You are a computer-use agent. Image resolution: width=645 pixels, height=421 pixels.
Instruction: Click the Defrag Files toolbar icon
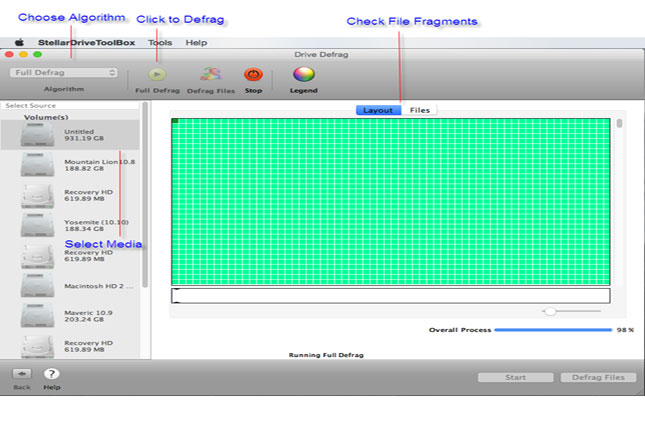tap(211, 74)
